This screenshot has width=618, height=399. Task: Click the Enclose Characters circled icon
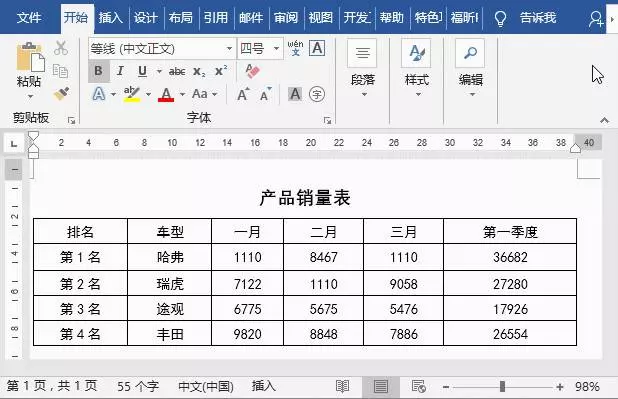pyautogui.click(x=317, y=94)
